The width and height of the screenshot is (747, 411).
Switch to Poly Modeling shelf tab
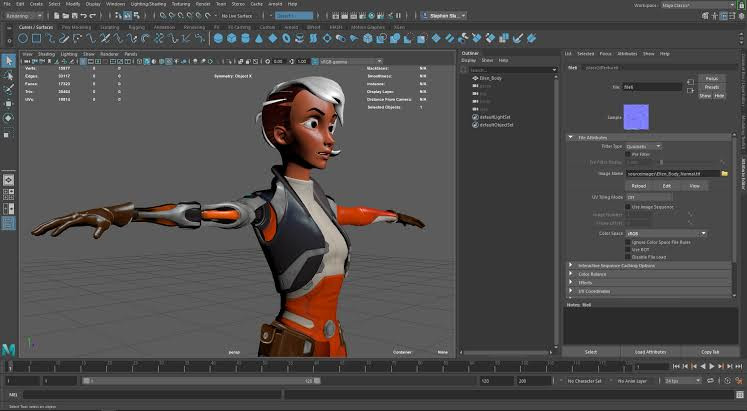[x=76, y=27]
